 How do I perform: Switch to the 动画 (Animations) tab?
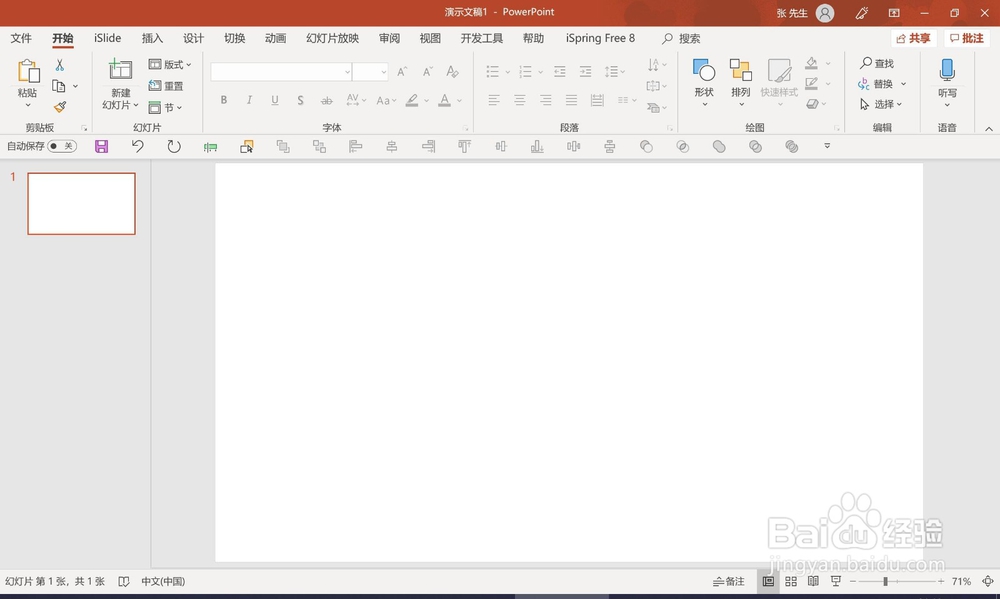tap(276, 38)
